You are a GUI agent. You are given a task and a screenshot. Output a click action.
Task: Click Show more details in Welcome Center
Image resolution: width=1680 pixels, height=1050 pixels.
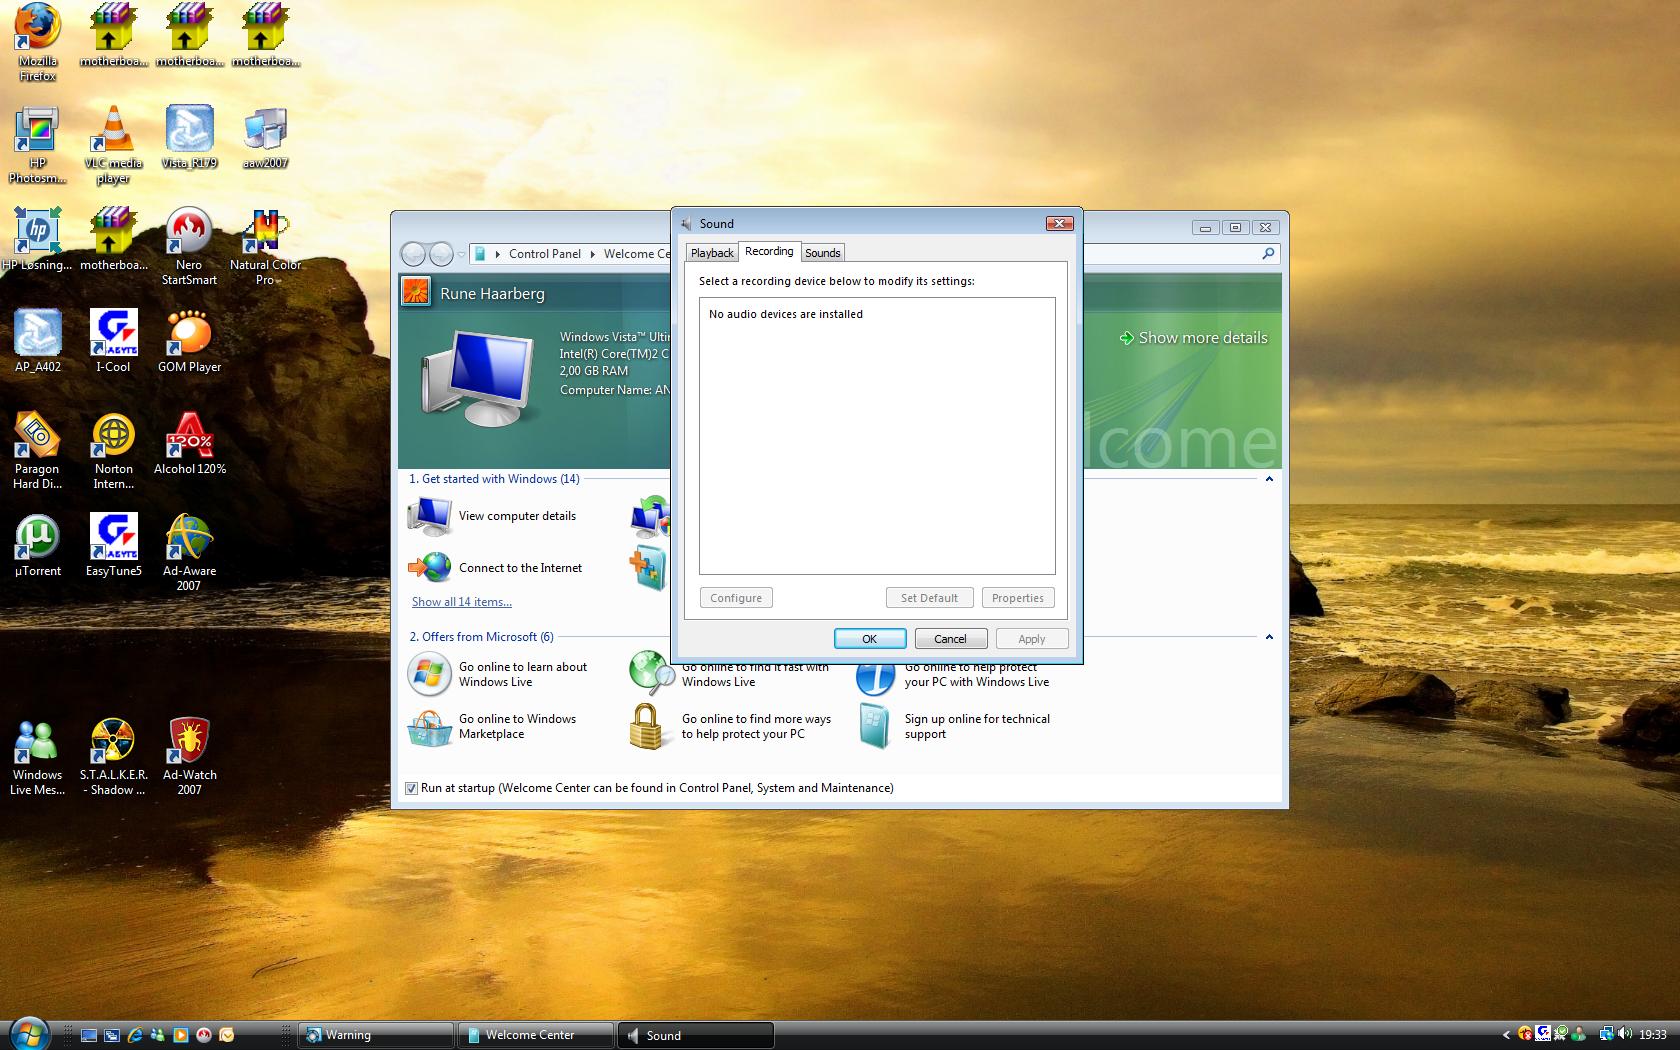pyautogui.click(x=1193, y=338)
